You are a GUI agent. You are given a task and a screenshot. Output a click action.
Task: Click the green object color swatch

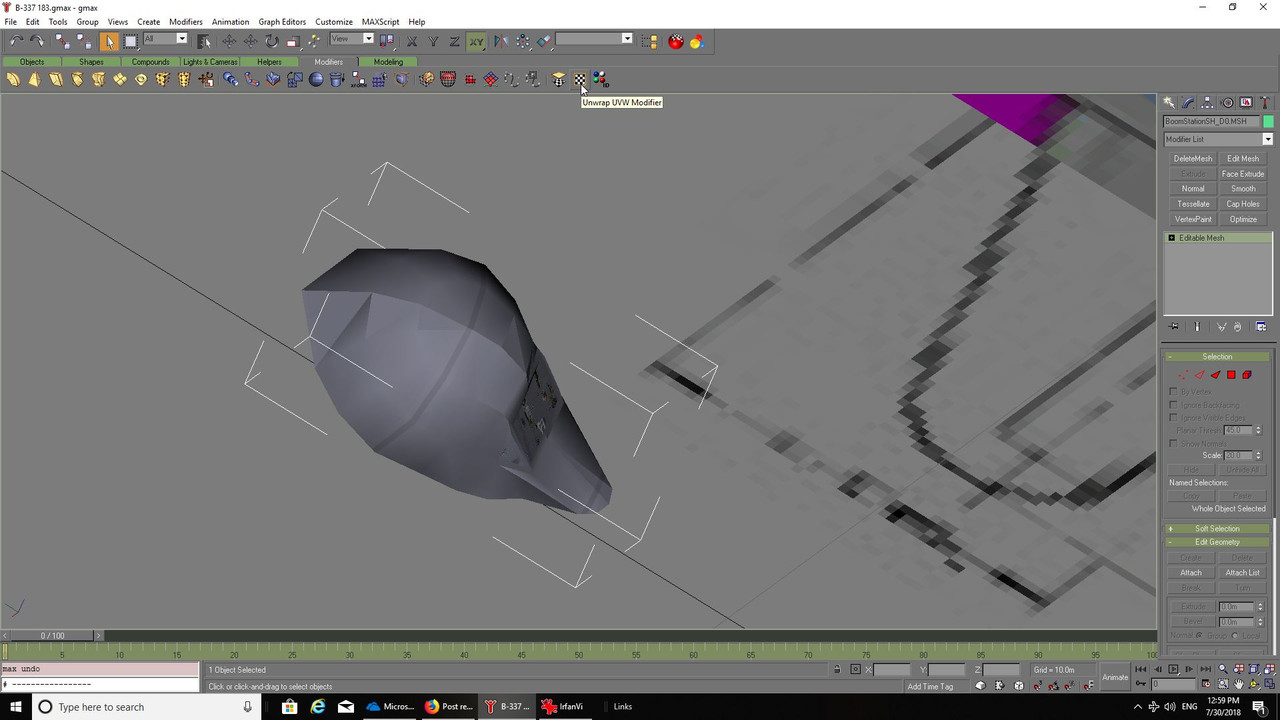[x=1268, y=121]
